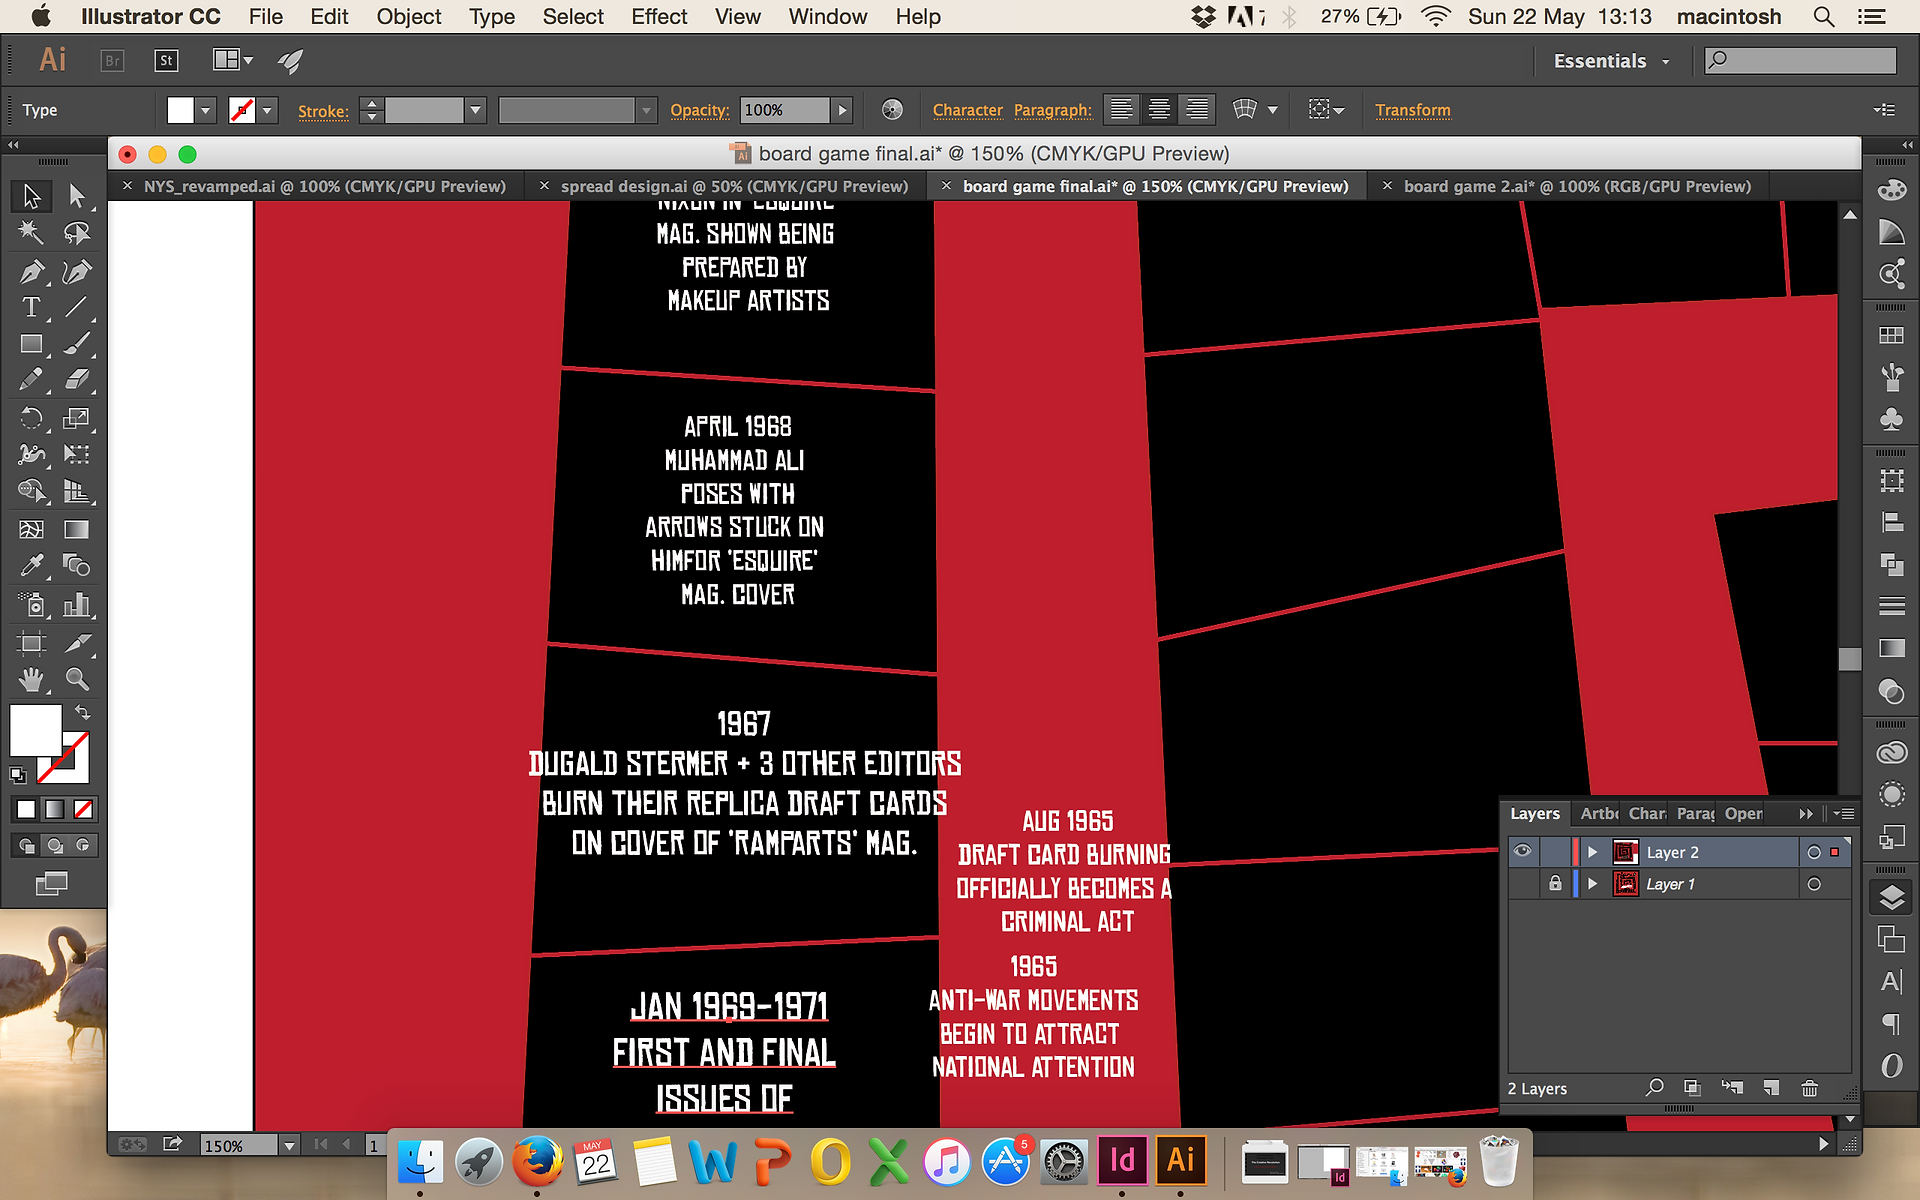This screenshot has width=1920, height=1200.
Task: Set paragraph alignment to center
Action: pyautogui.click(x=1160, y=110)
